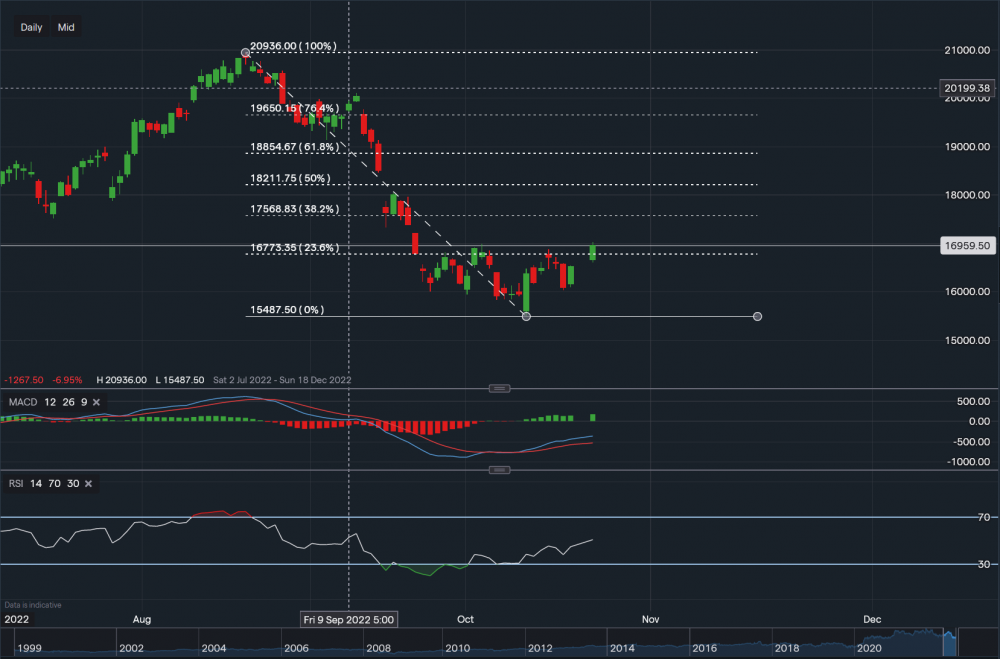Close the MACD indicator with its X icon
Image resolution: width=1000 pixels, height=659 pixels.
pos(95,401)
